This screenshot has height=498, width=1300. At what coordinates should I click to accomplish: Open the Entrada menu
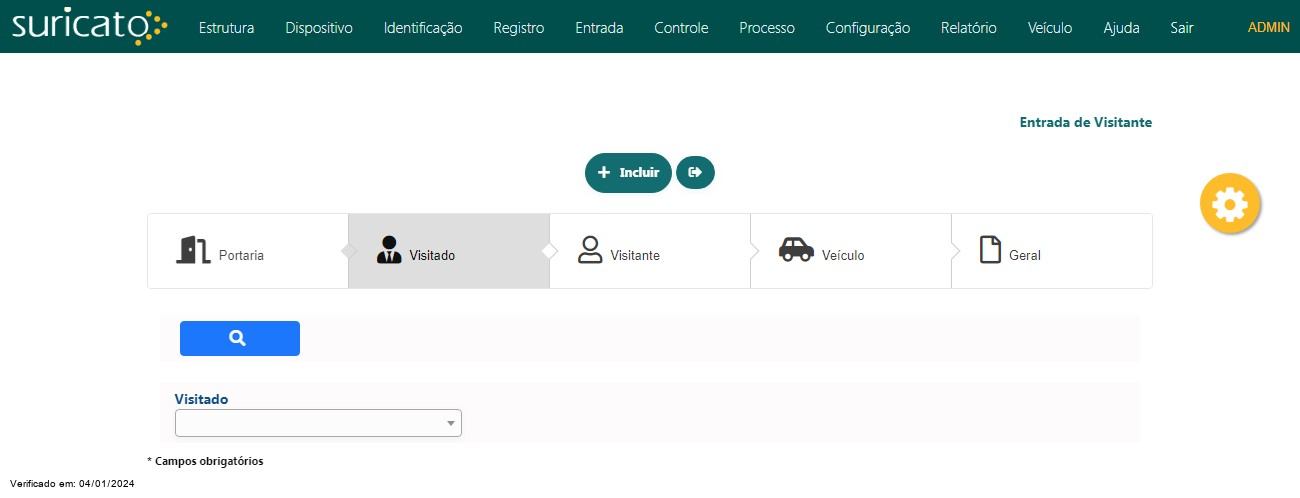point(599,28)
